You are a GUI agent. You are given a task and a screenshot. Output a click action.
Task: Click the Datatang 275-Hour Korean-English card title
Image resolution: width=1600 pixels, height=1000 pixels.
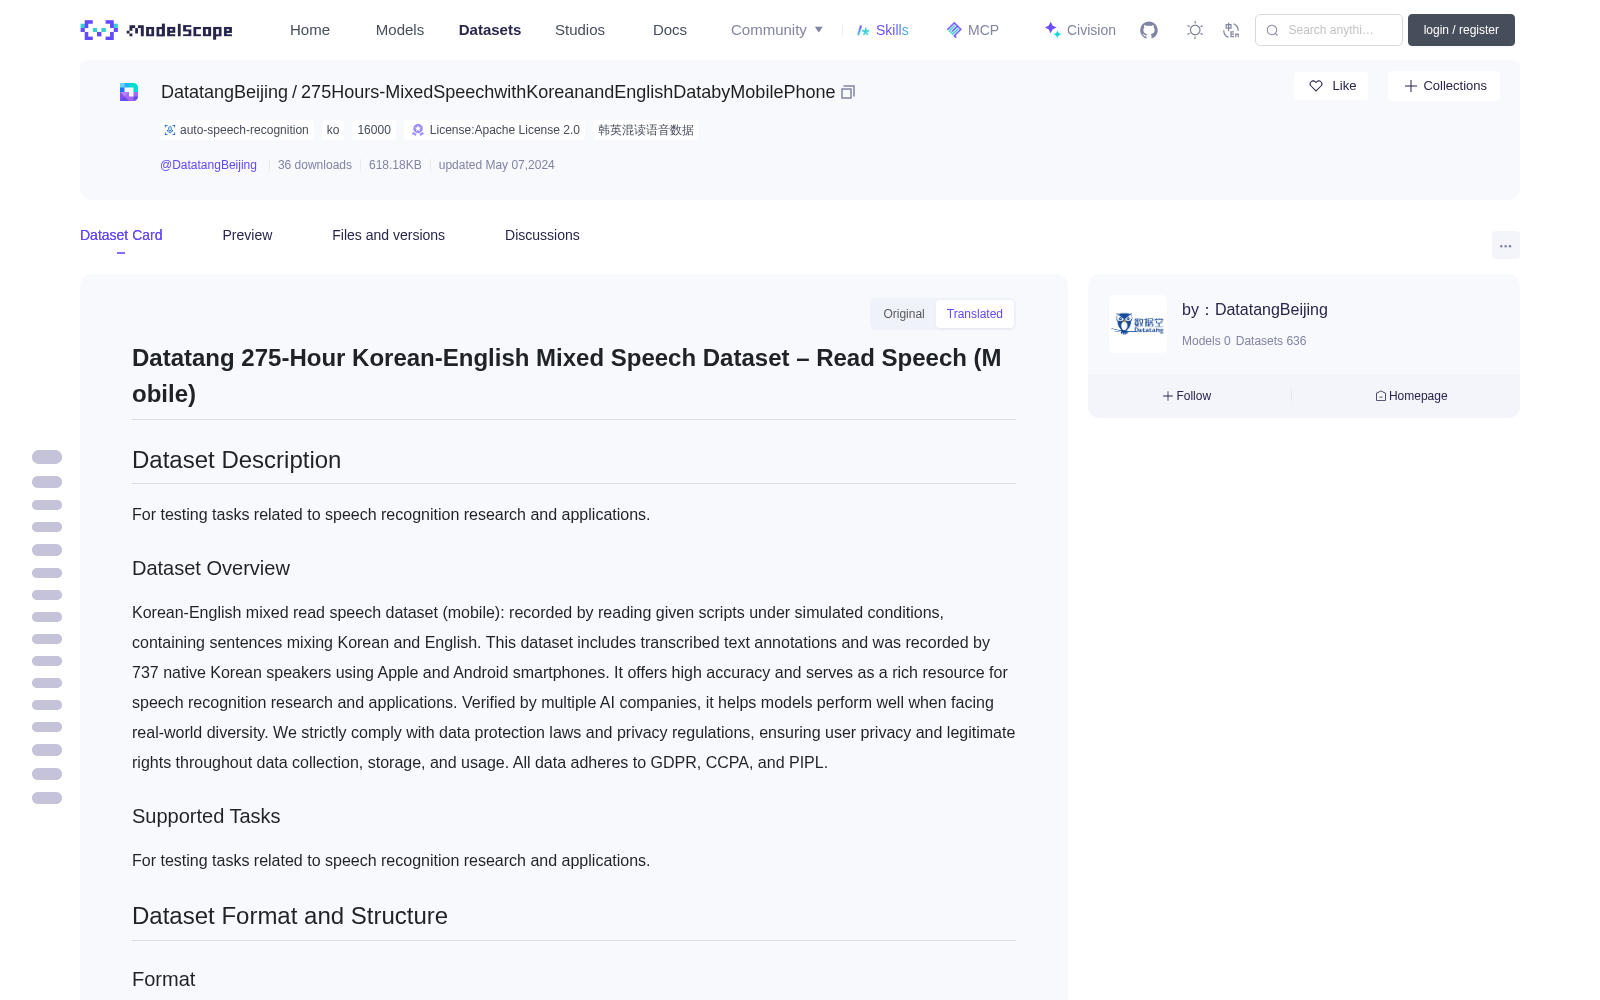(x=567, y=376)
